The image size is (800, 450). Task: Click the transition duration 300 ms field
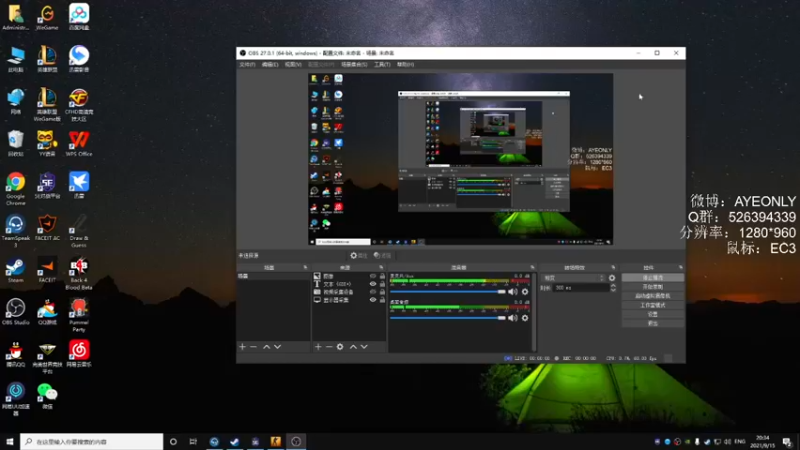tap(581, 288)
